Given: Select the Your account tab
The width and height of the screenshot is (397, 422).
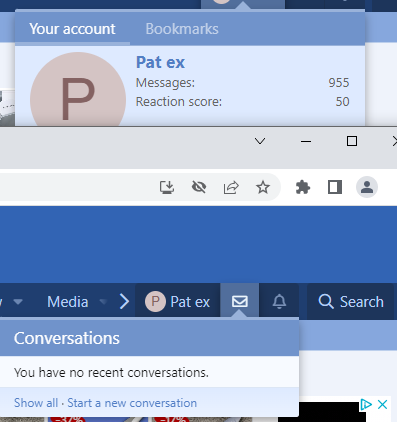Looking at the screenshot, I should 72,29.
